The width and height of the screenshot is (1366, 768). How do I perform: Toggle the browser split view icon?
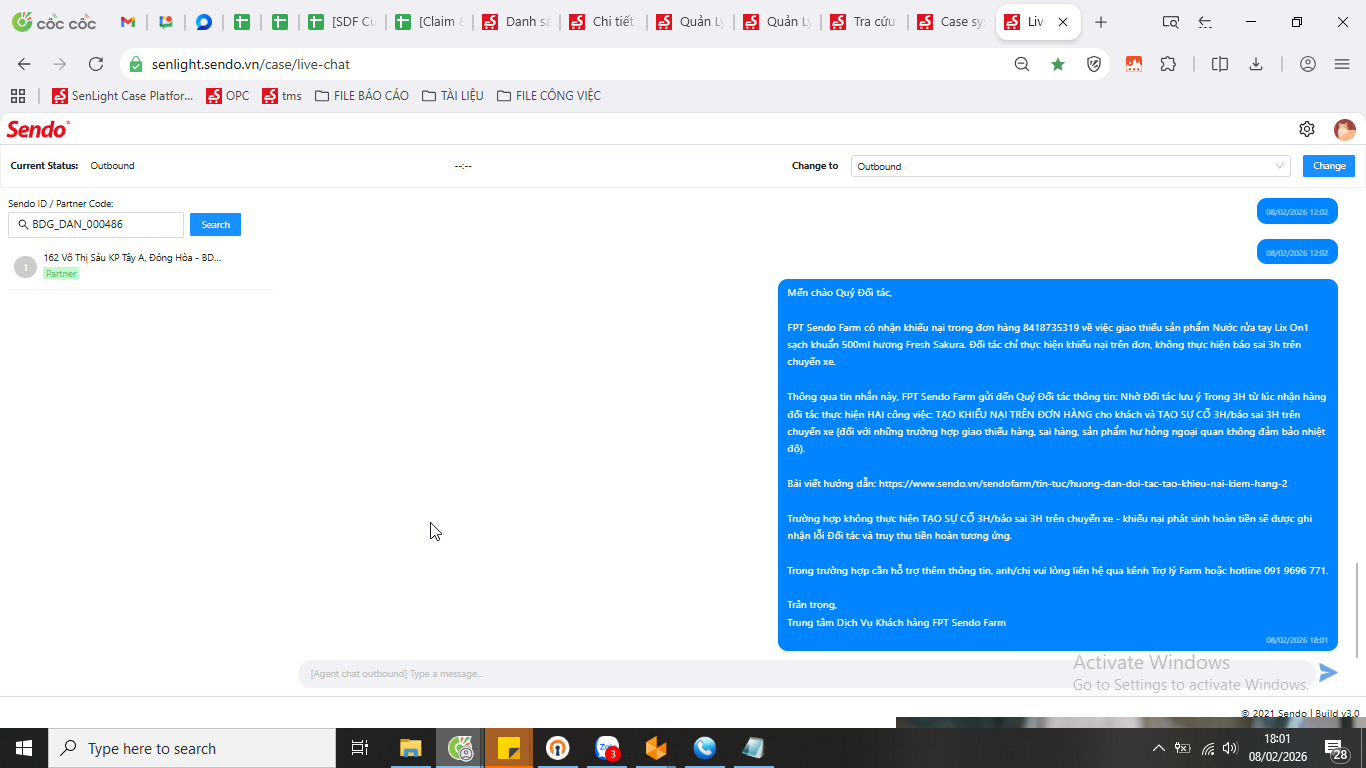[1220, 64]
